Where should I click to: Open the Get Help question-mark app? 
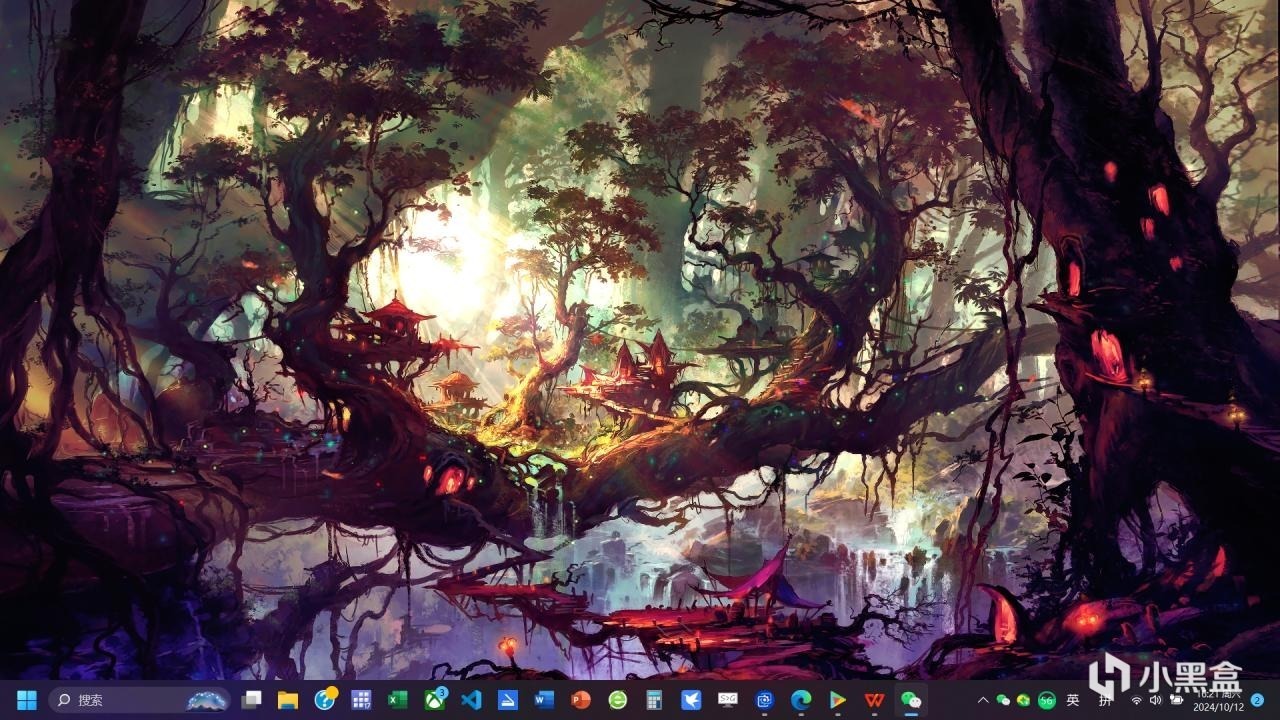point(325,699)
